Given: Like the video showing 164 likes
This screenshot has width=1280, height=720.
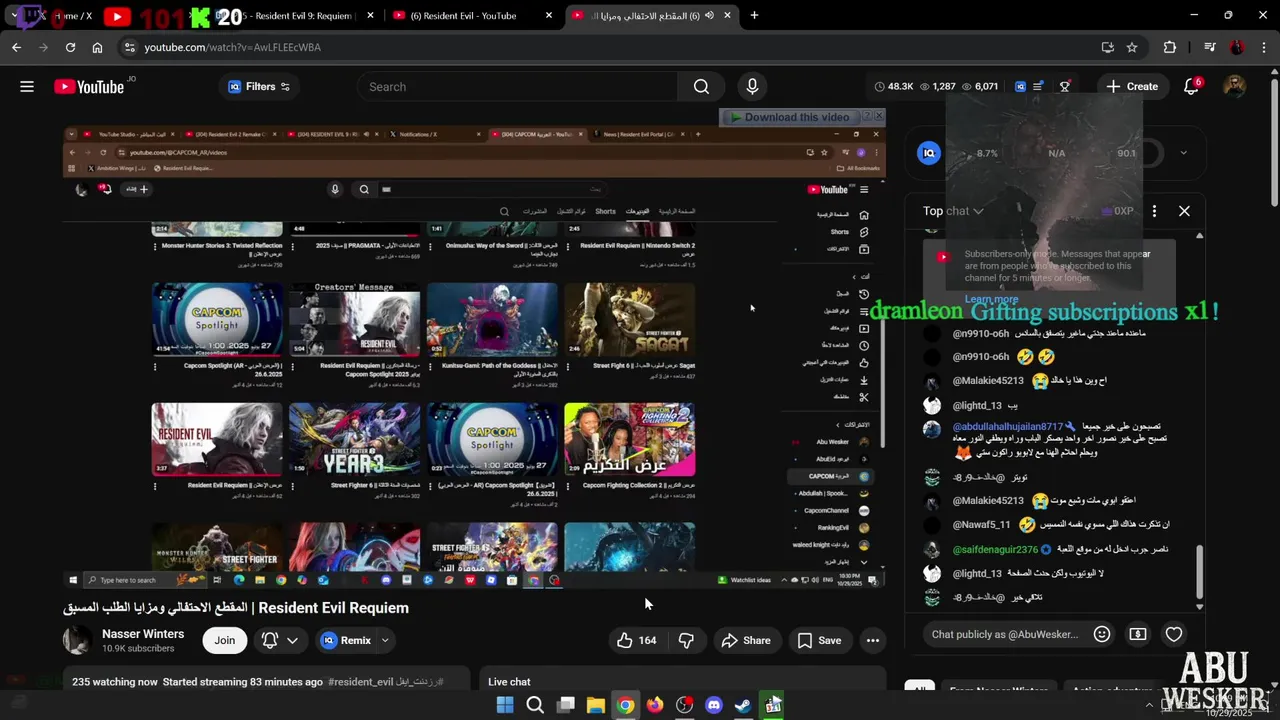Looking at the screenshot, I should pyautogui.click(x=637, y=641).
